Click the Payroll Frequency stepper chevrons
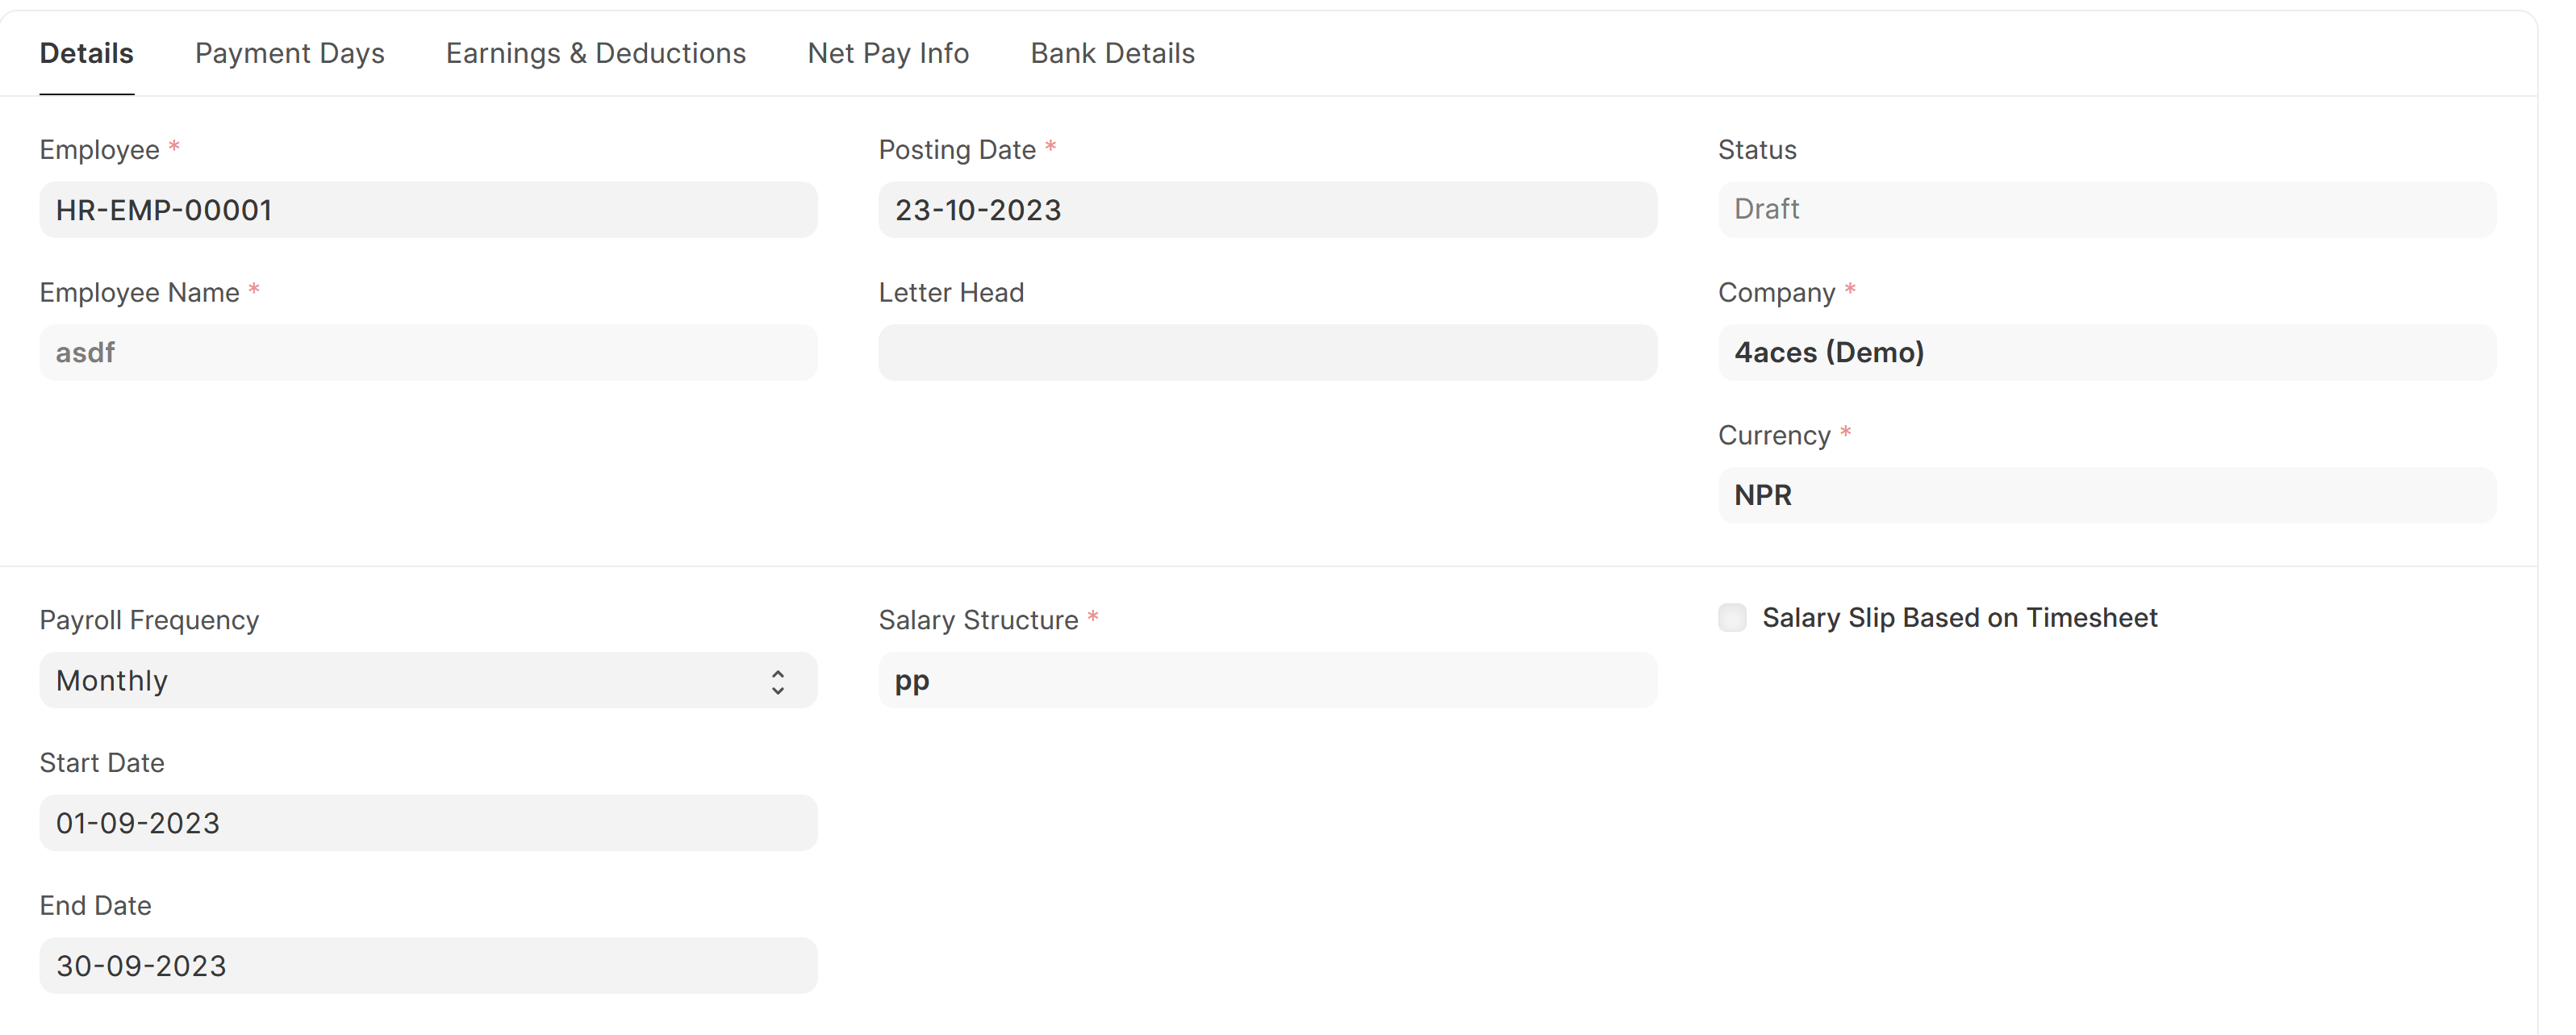 tap(779, 680)
